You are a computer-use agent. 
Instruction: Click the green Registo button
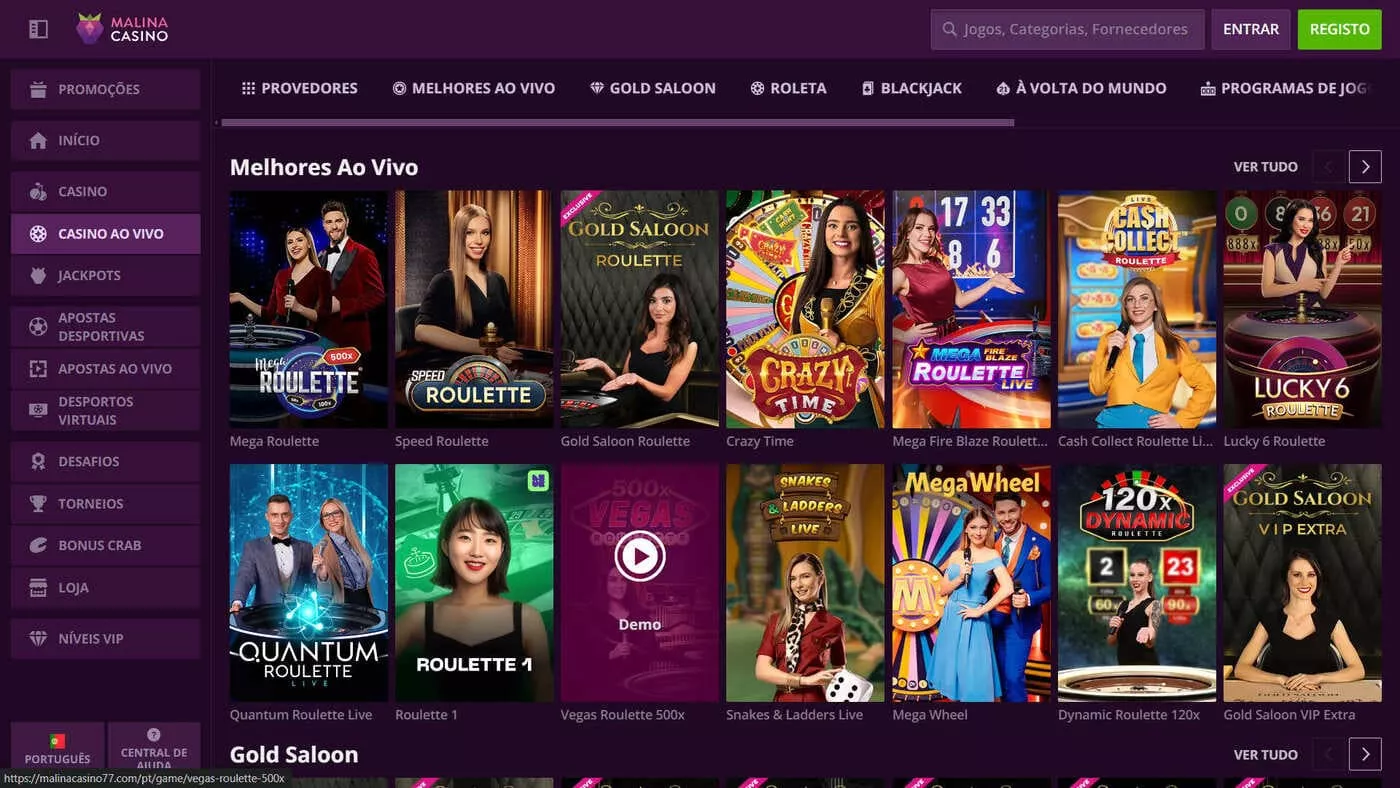(x=1339, y=29)
